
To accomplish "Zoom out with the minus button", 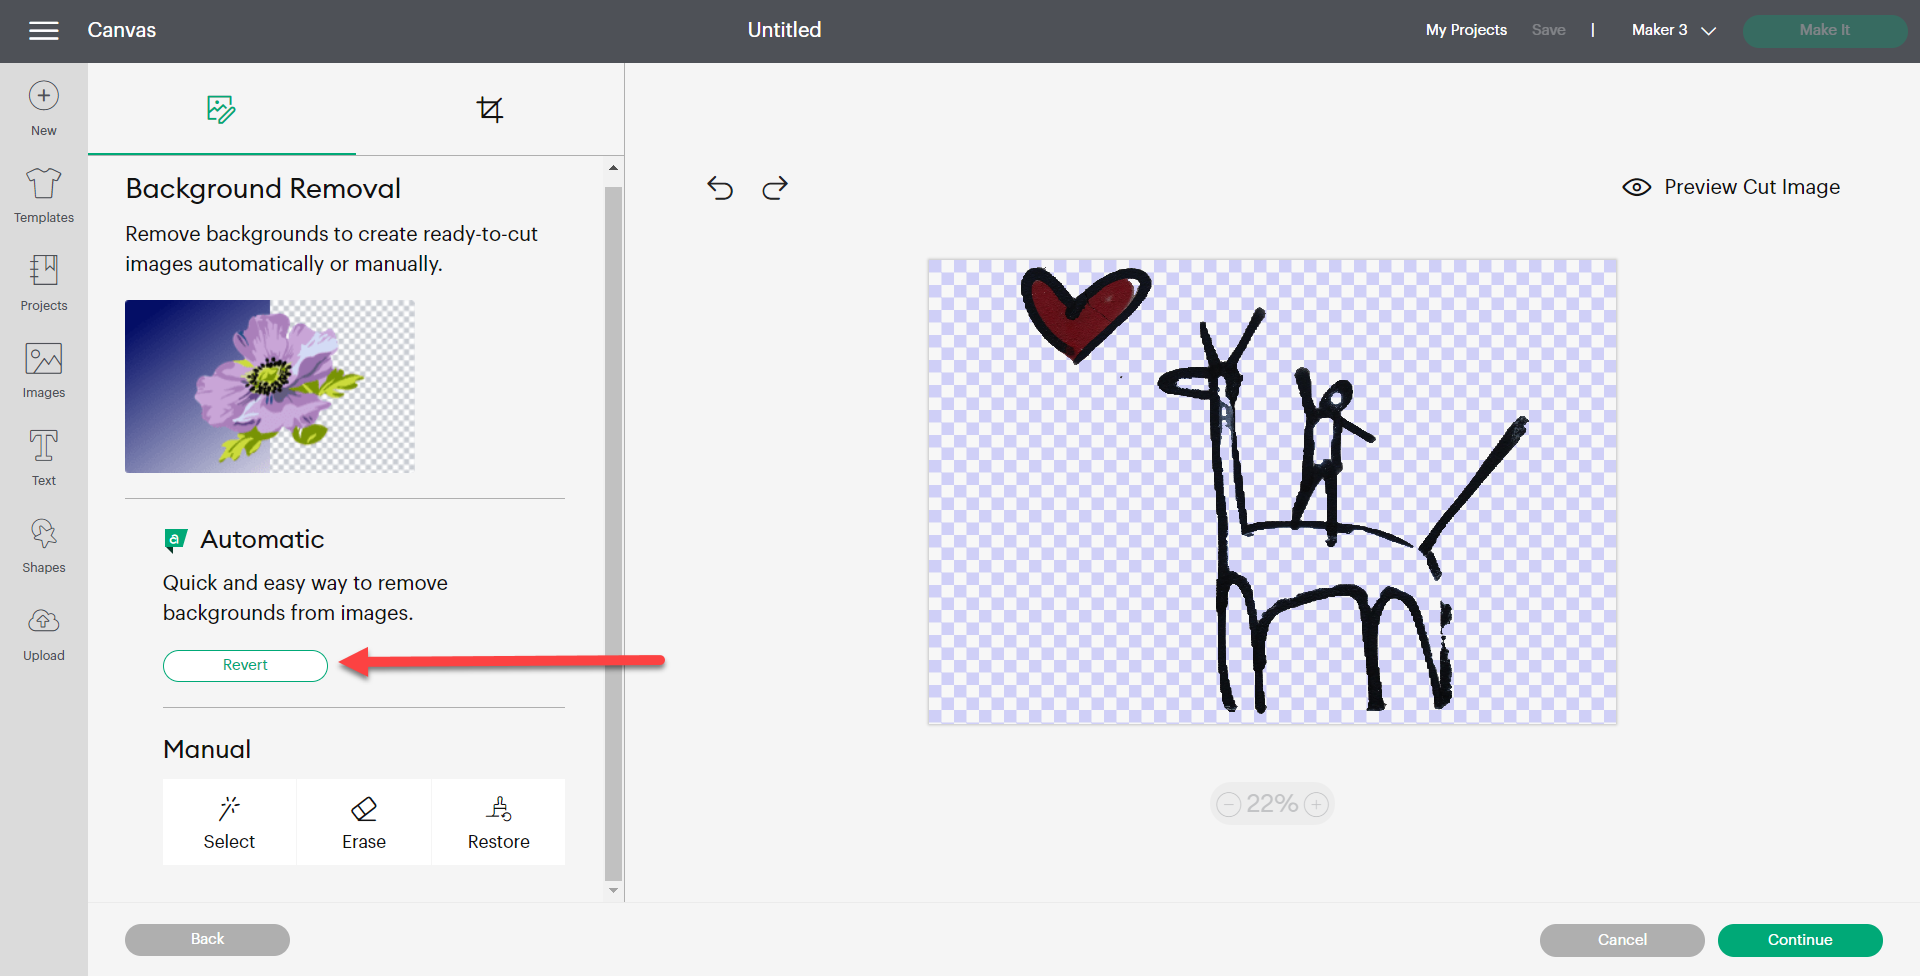I will [x=1229, y=804].
